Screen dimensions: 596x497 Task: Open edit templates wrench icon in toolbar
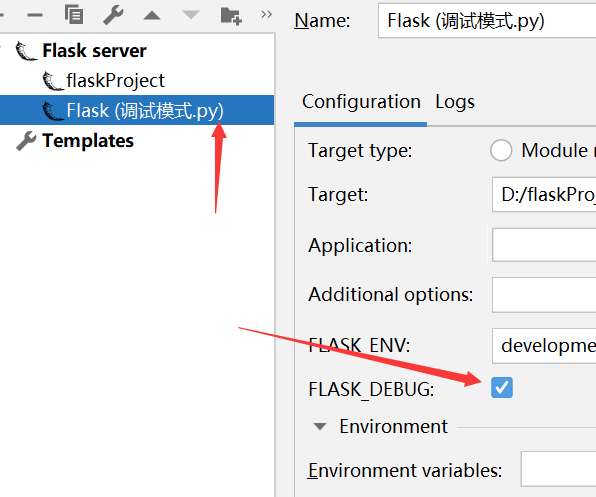[113, 15]
